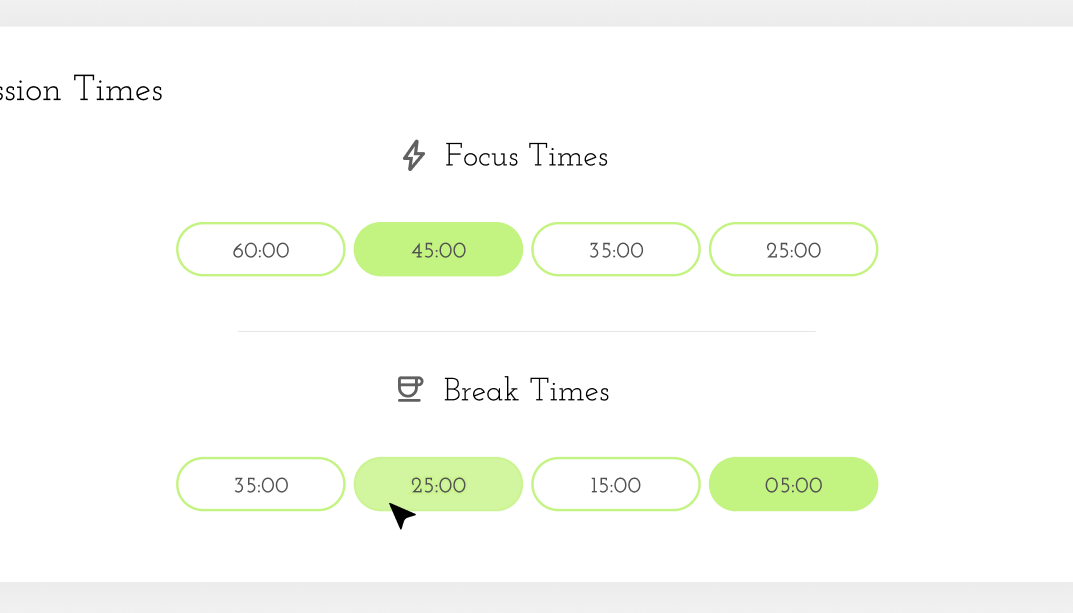Image resolution: width=1073 pixels, height=613 pixels.
Task: Click the coffee cup Break Times icon
Action: coord(410,389)
